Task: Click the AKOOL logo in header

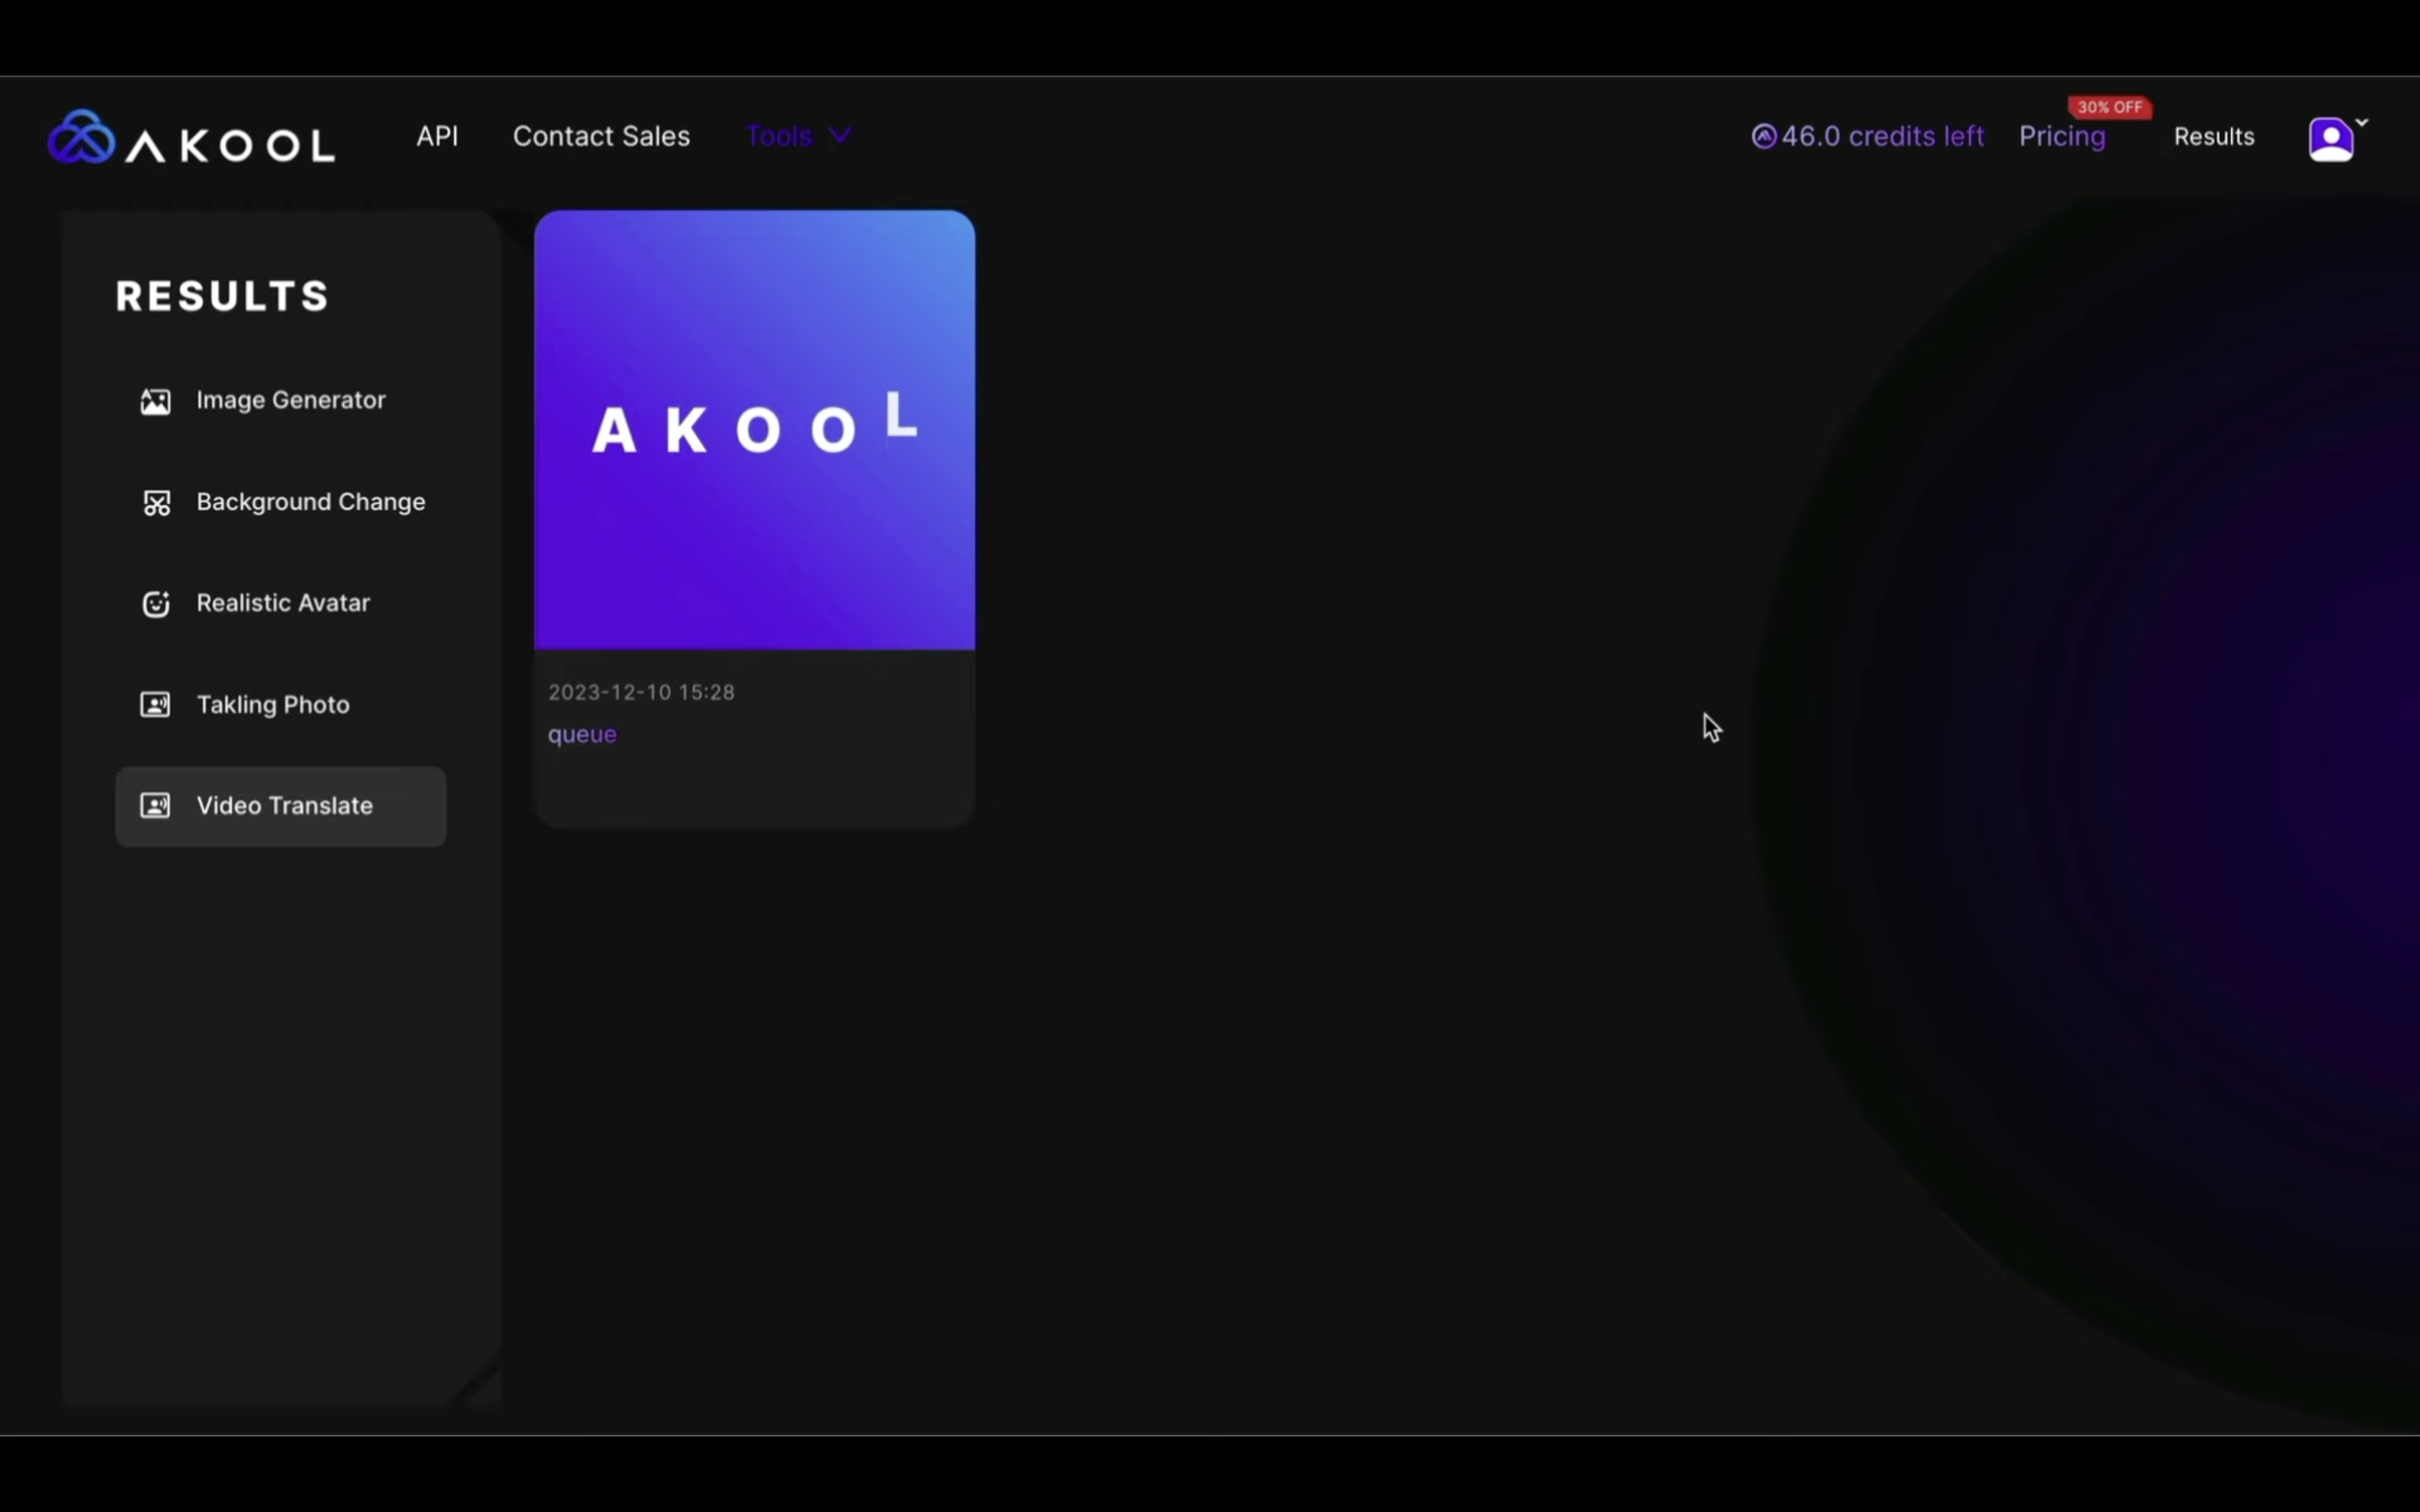Action: [191, 137]
